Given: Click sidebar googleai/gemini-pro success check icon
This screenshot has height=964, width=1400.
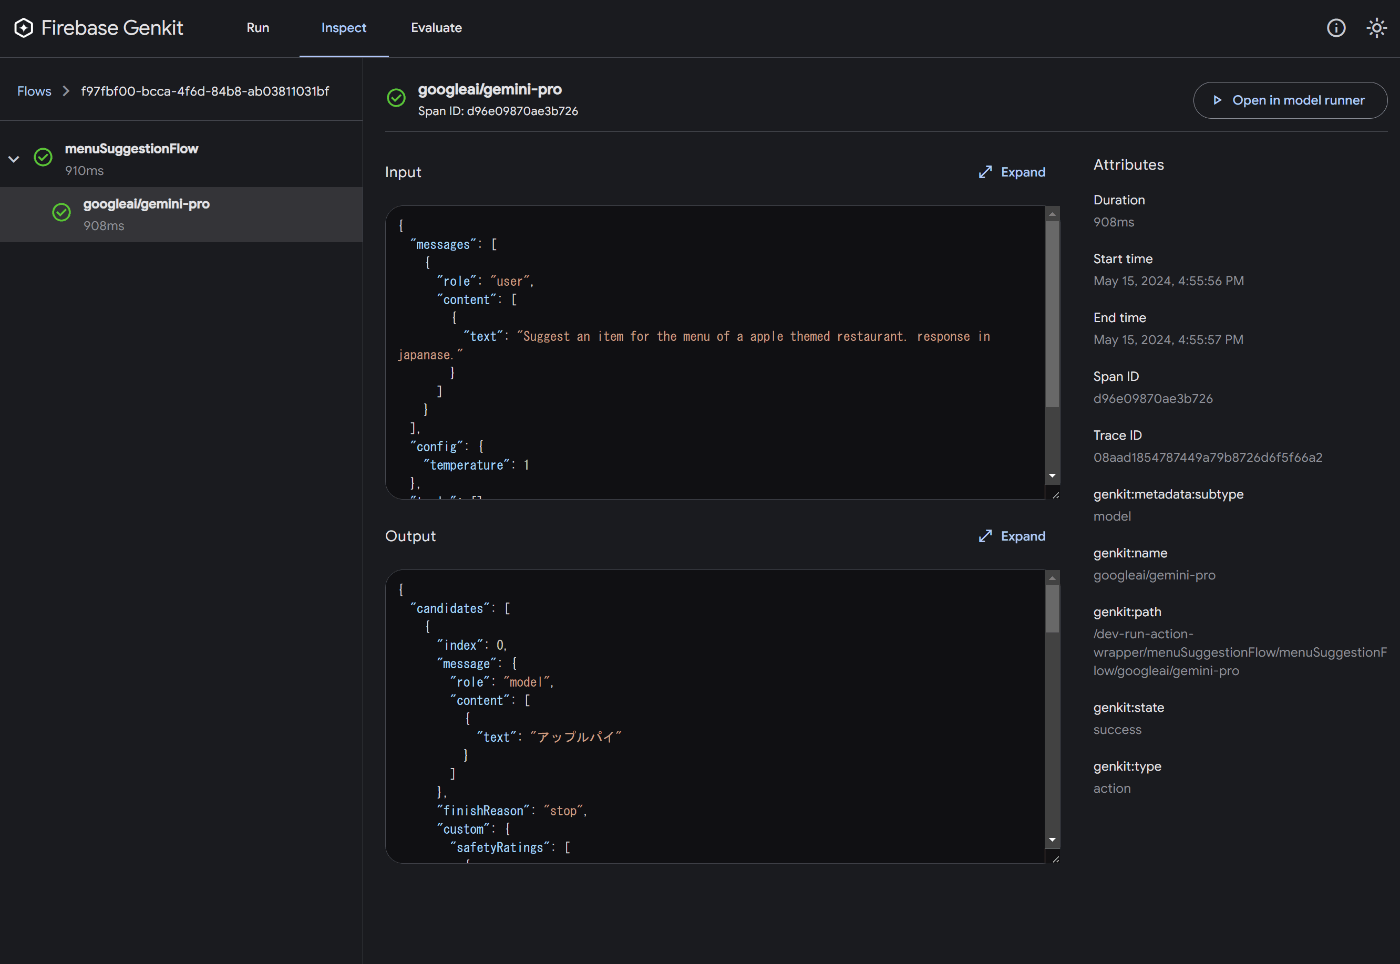Looking at the screenshot, I should click(x=61, y=212).
